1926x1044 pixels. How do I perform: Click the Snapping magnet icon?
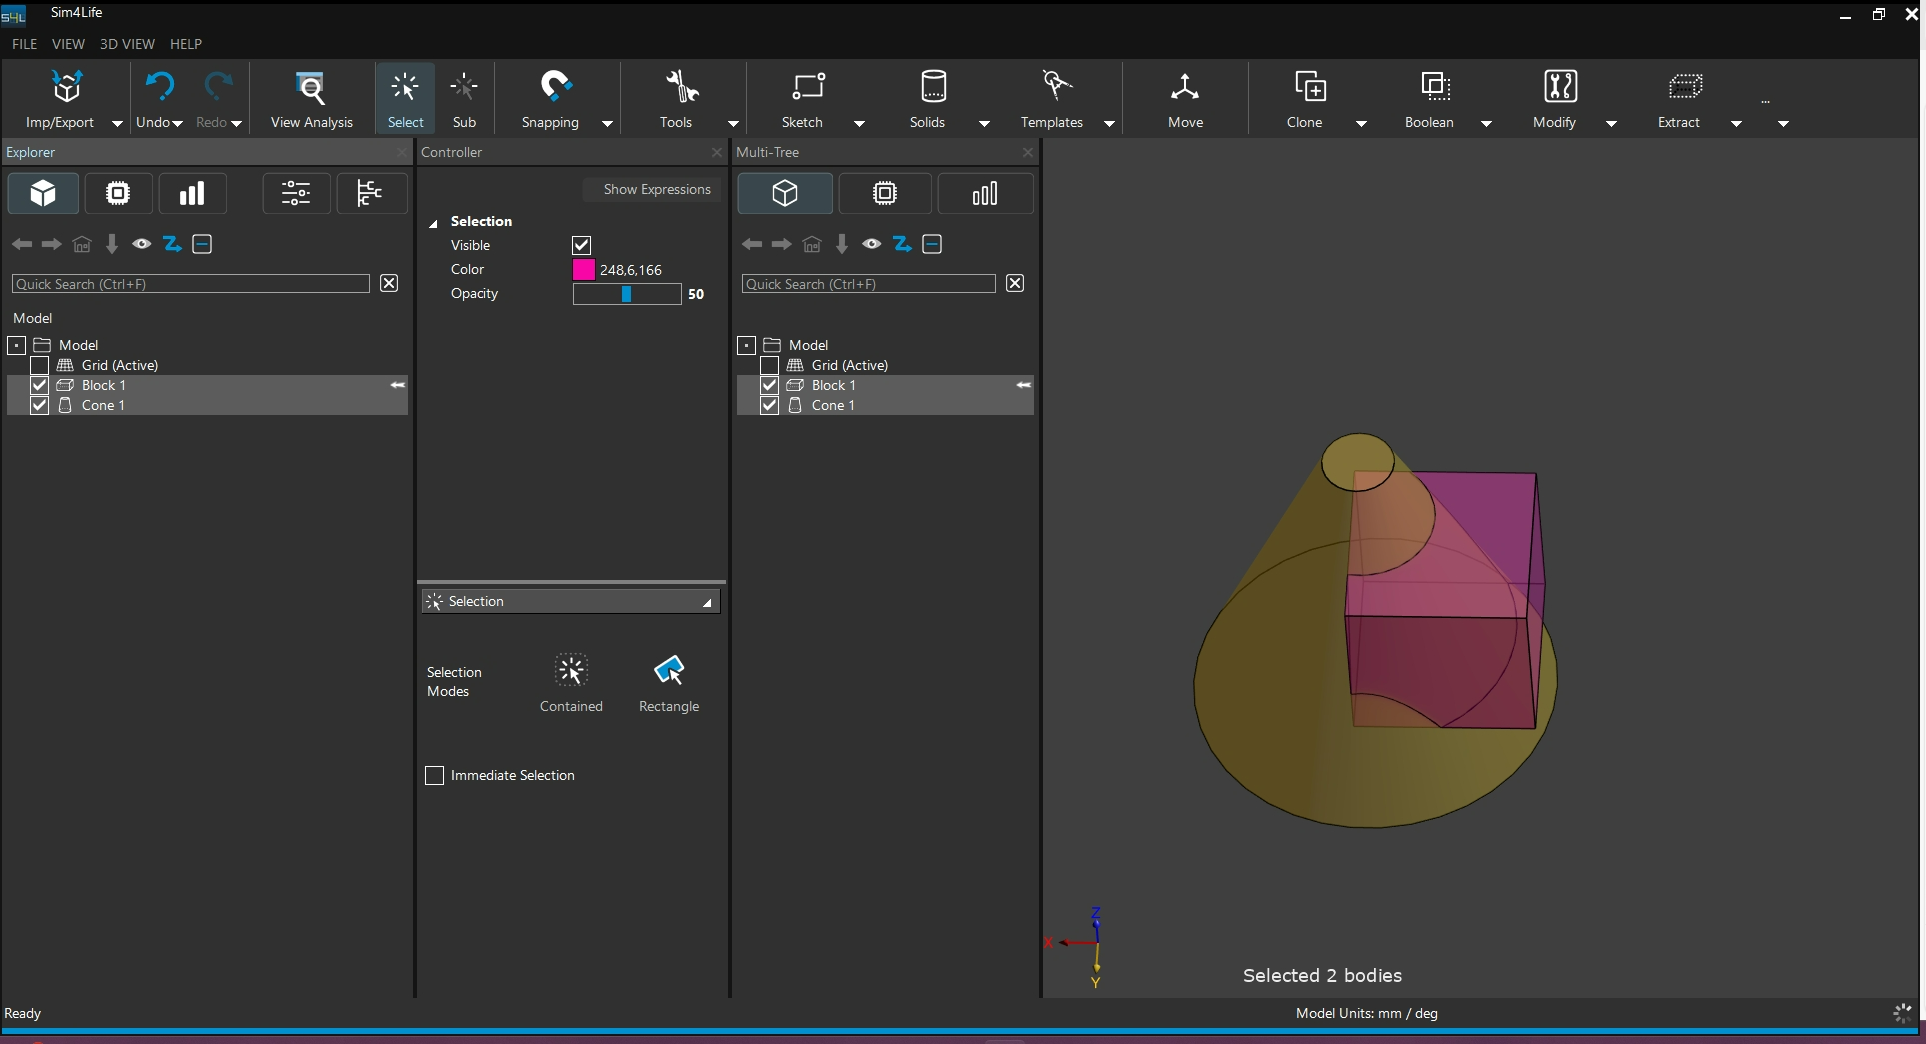point(555,88)
